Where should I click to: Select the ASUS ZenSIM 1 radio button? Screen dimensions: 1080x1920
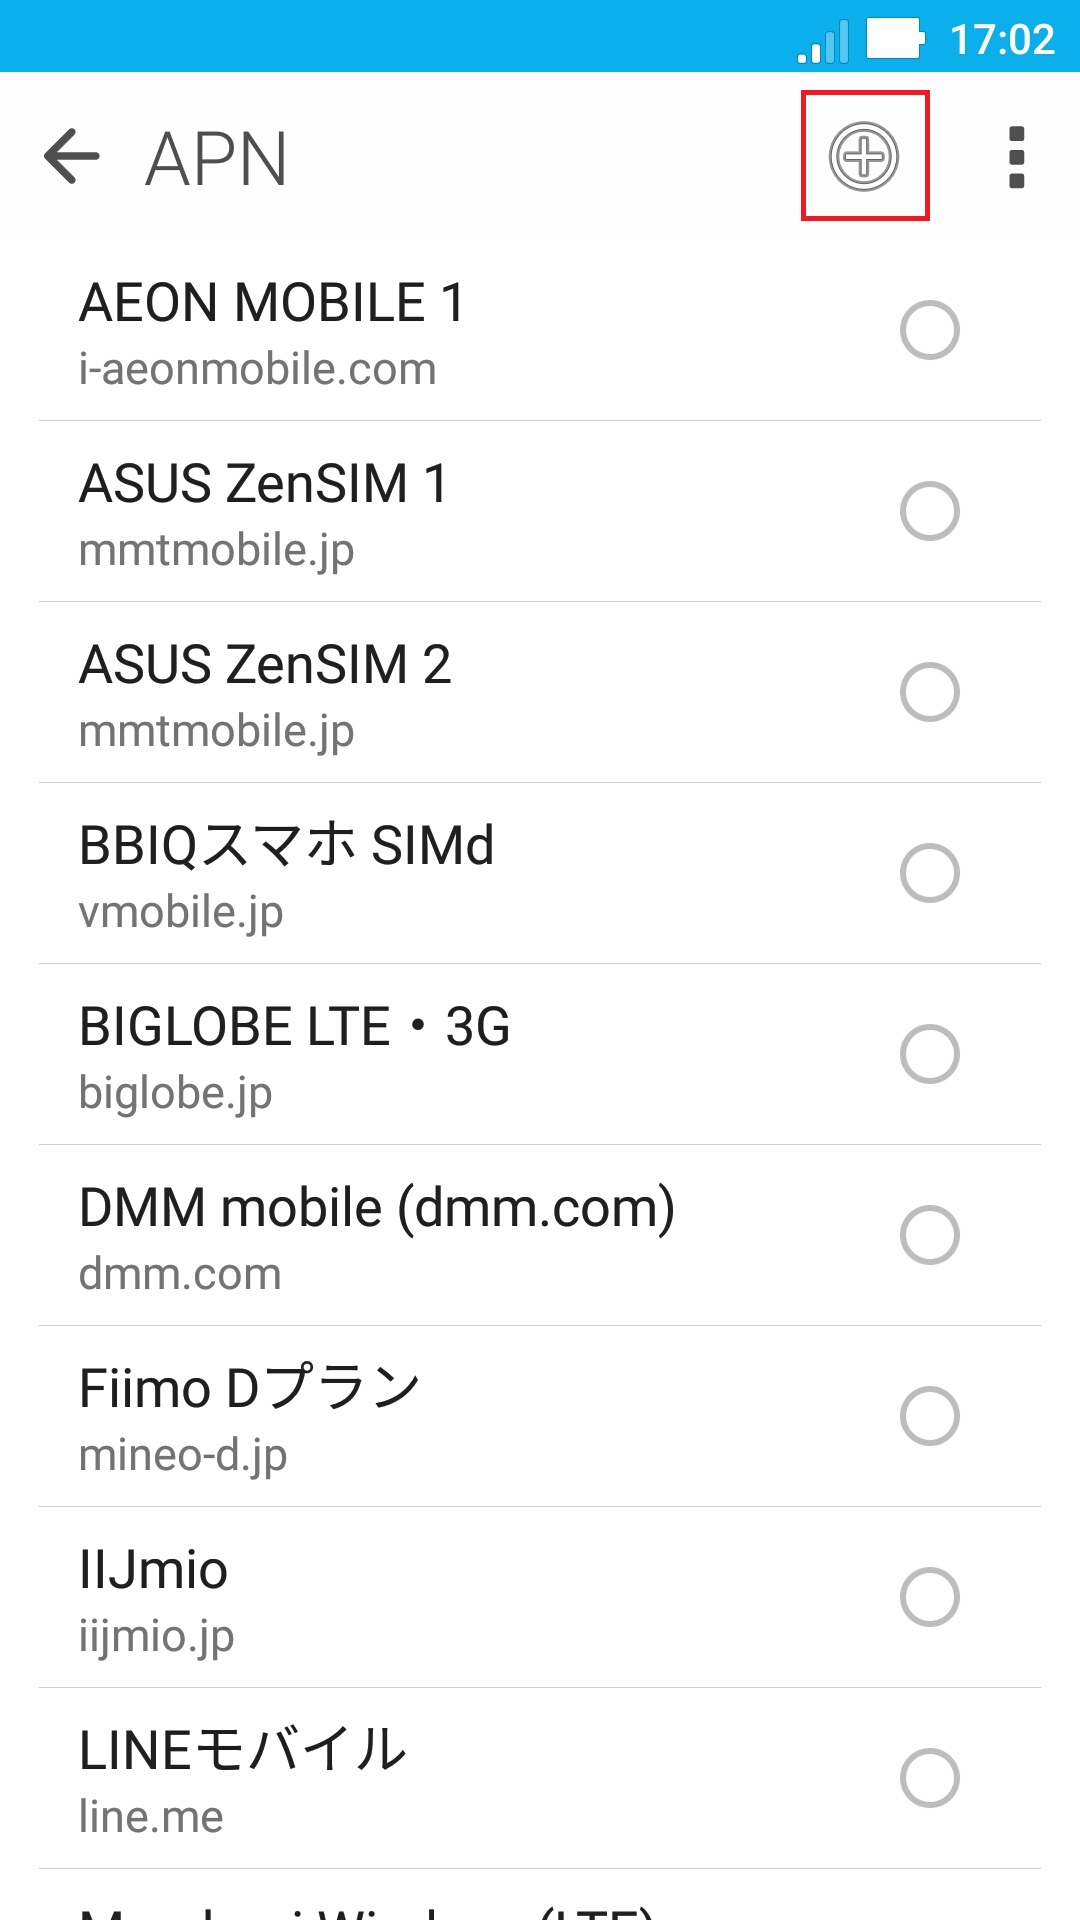(x=929, y=511)
